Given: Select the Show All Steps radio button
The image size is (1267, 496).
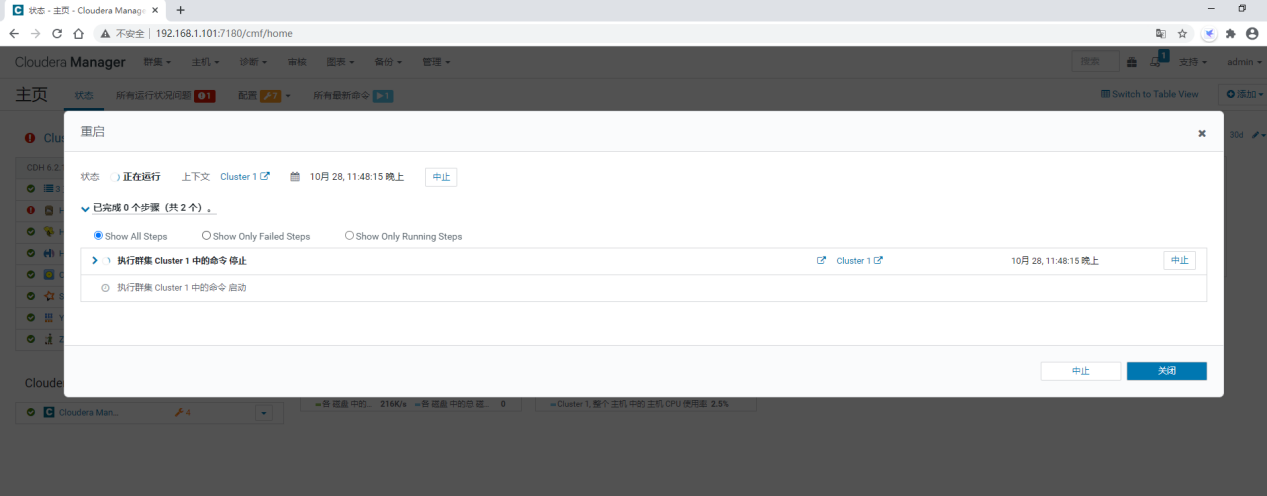Looking at the screenshot, I should point(98,236).
